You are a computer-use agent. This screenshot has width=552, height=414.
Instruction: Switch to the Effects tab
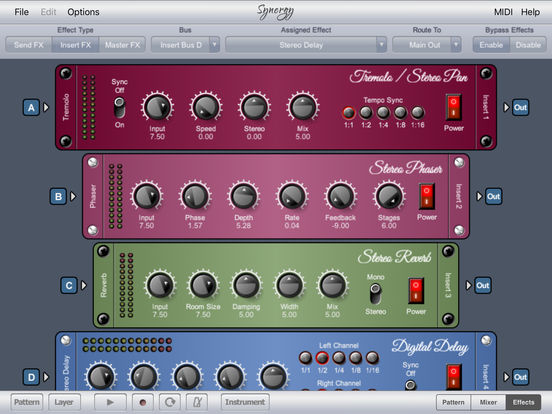(523, 402)
